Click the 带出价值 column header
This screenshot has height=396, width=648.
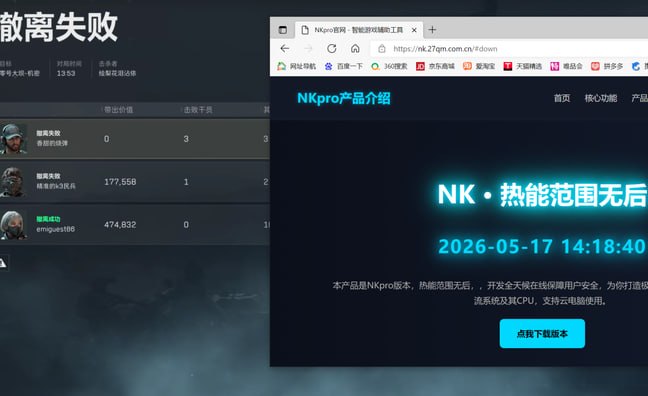(118, 110)
